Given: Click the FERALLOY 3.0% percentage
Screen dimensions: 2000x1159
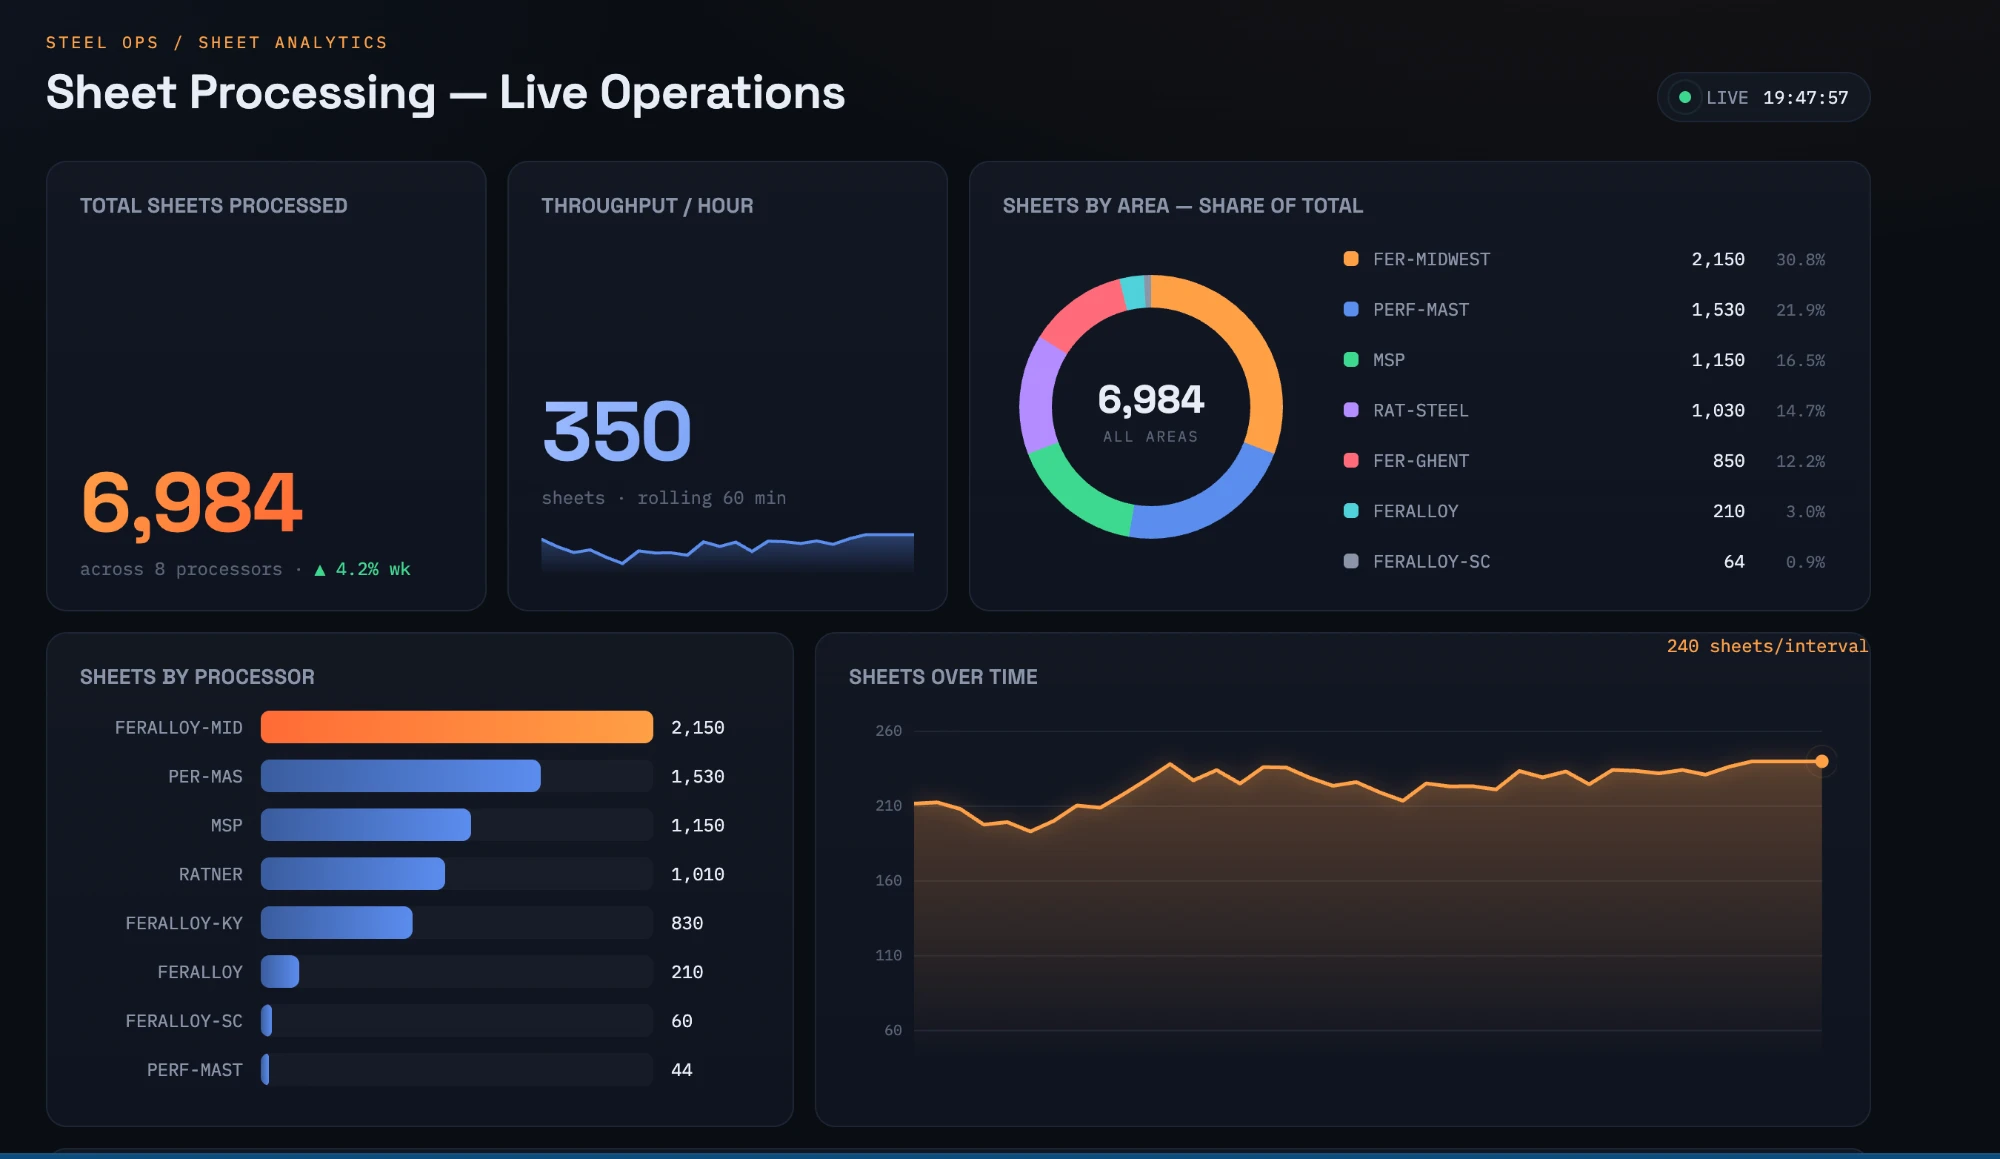Looking at the screenshot, I should pyautogui.click(x=1806, y=511).
